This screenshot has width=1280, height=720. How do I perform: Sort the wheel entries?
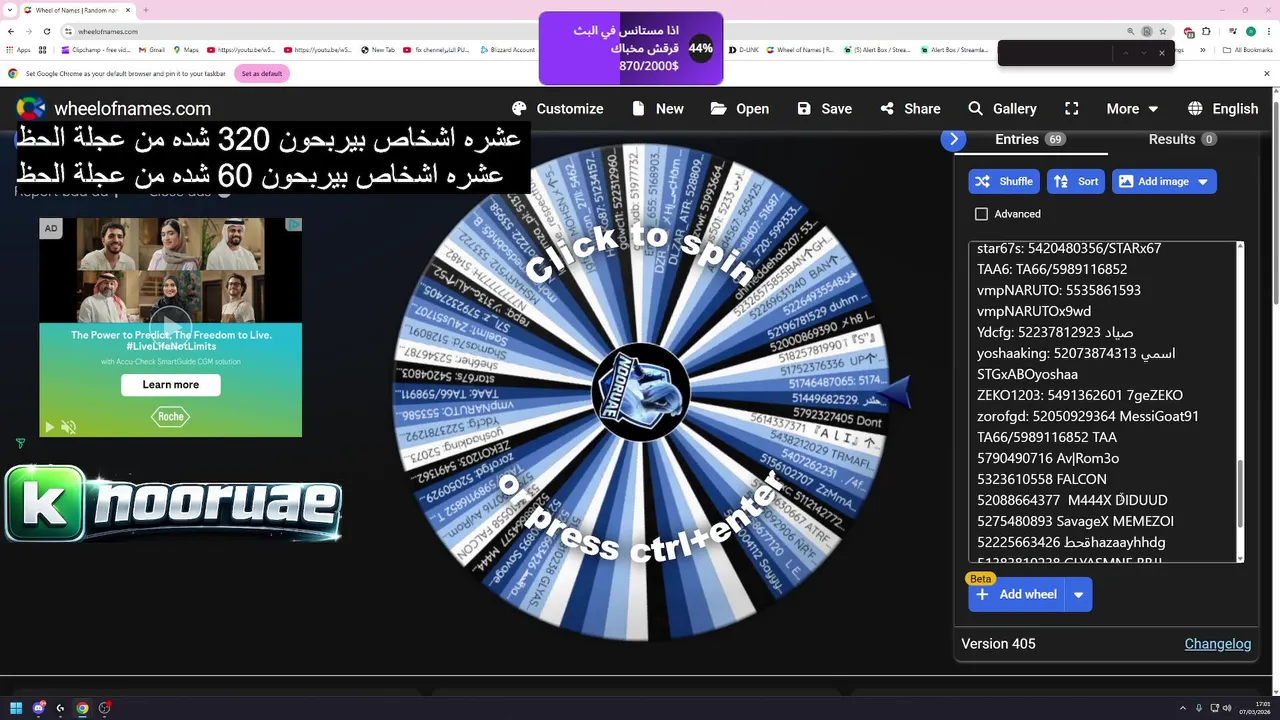pyautogui.click(x=1076, y=181)
